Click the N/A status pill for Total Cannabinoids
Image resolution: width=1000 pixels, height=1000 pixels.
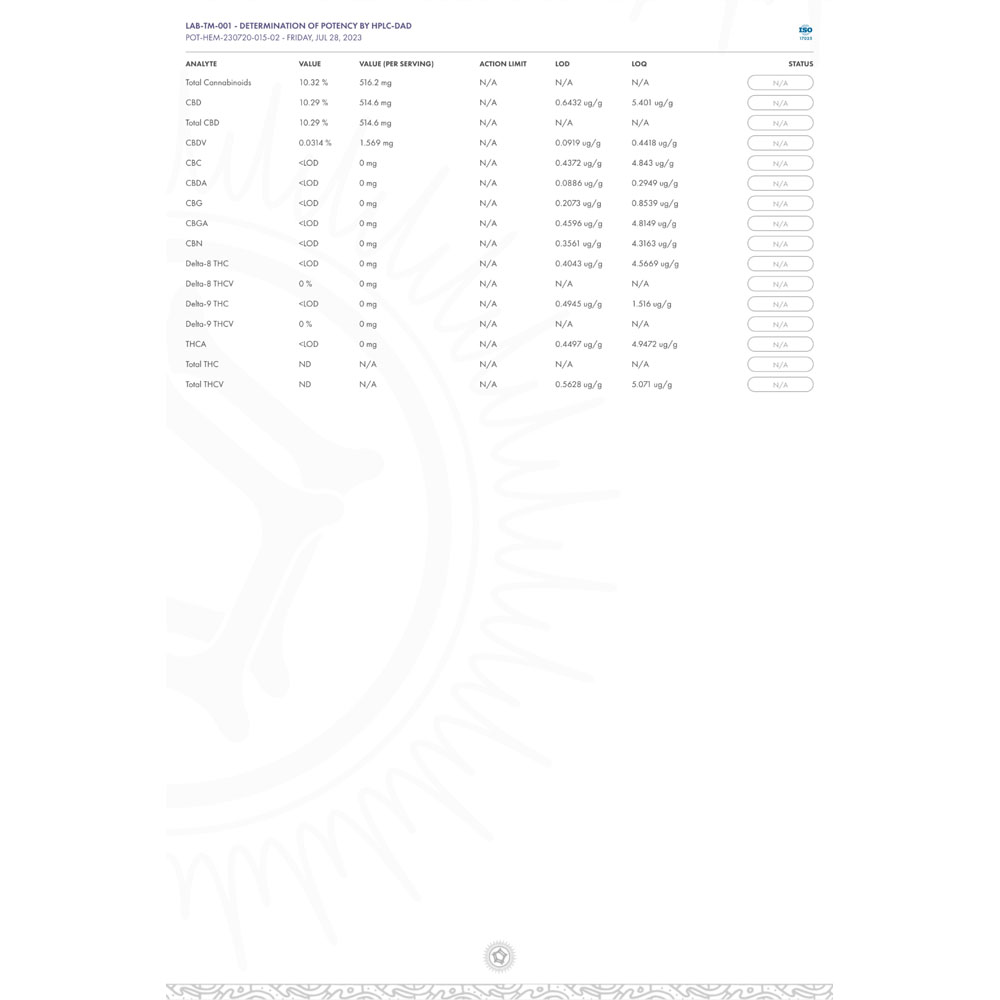[x=780, y=83]
